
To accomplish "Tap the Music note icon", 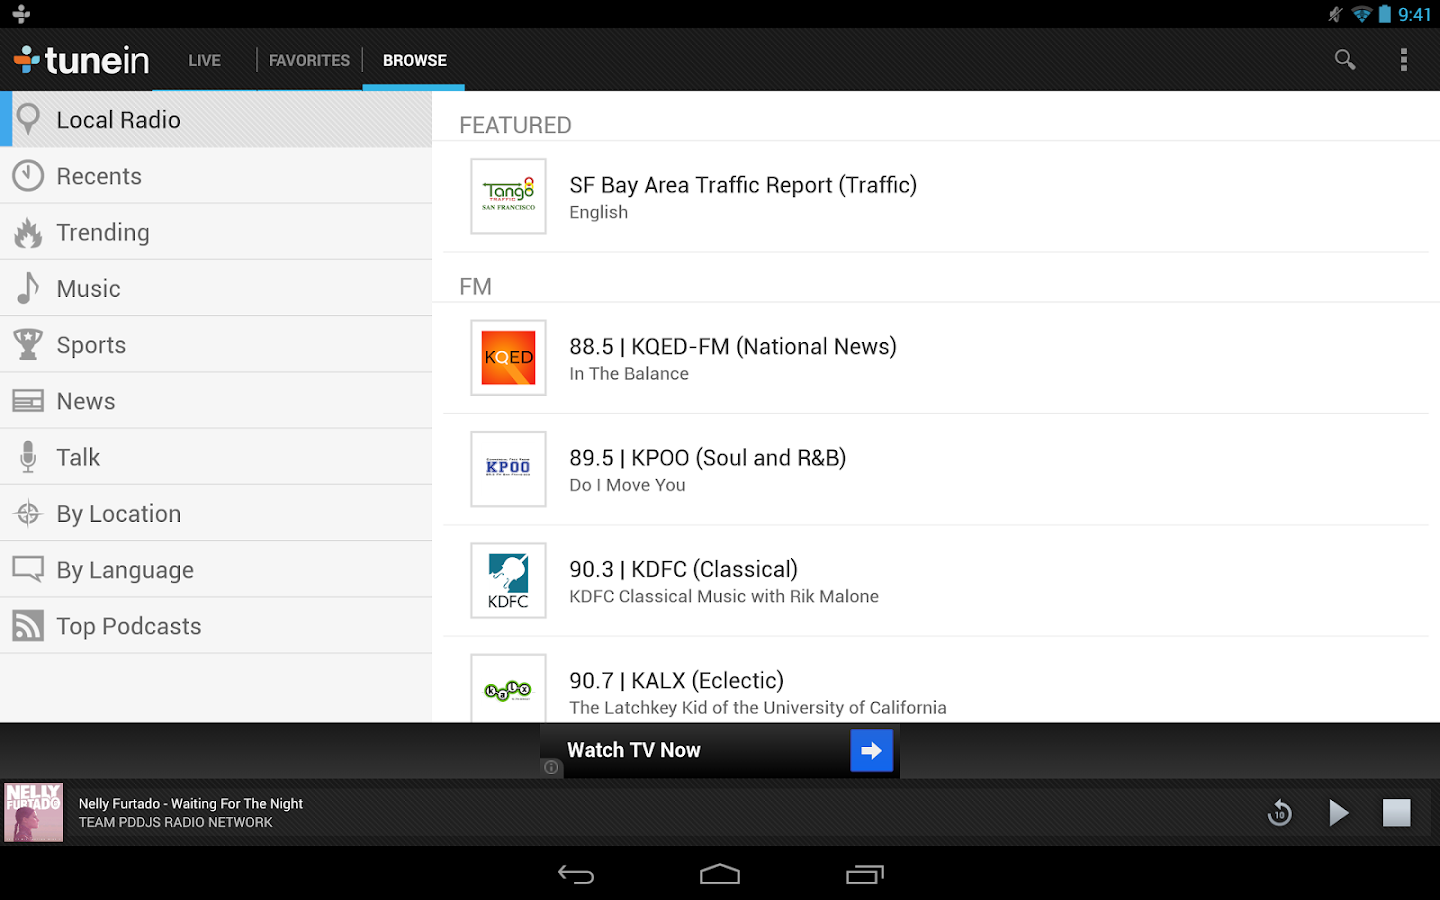I will pos(28,288).
